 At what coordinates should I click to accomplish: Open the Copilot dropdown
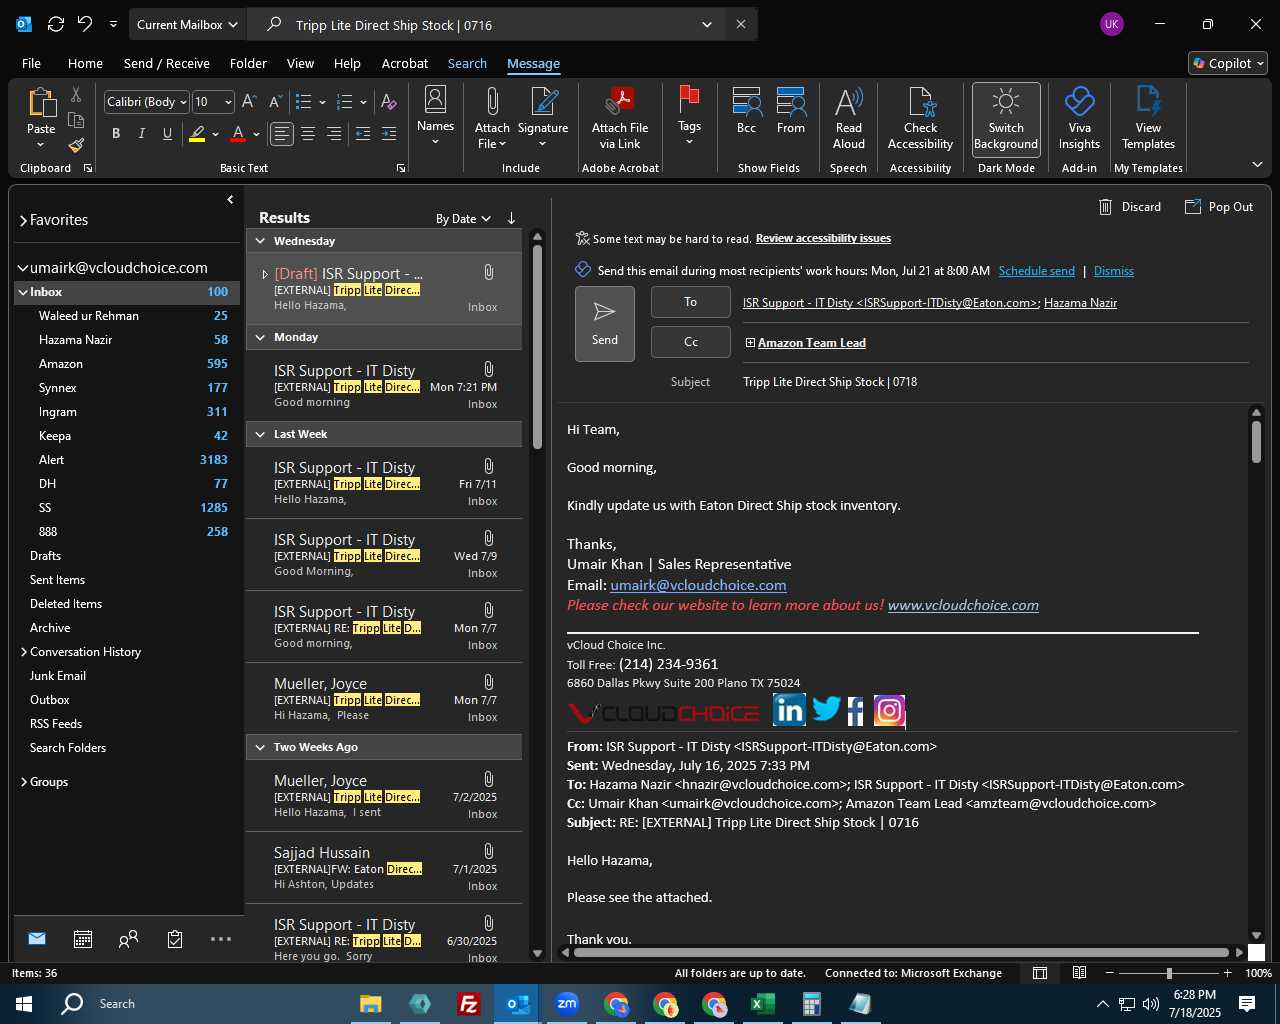1228,63
